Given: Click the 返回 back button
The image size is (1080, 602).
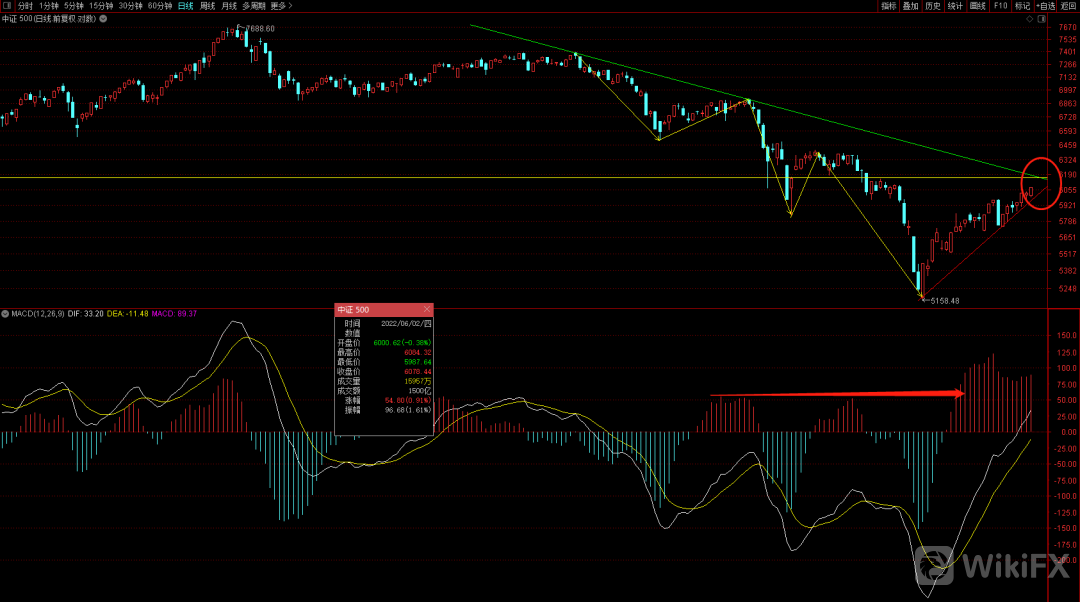Looking at the screenshot, I should click(x=1069, y=6).
